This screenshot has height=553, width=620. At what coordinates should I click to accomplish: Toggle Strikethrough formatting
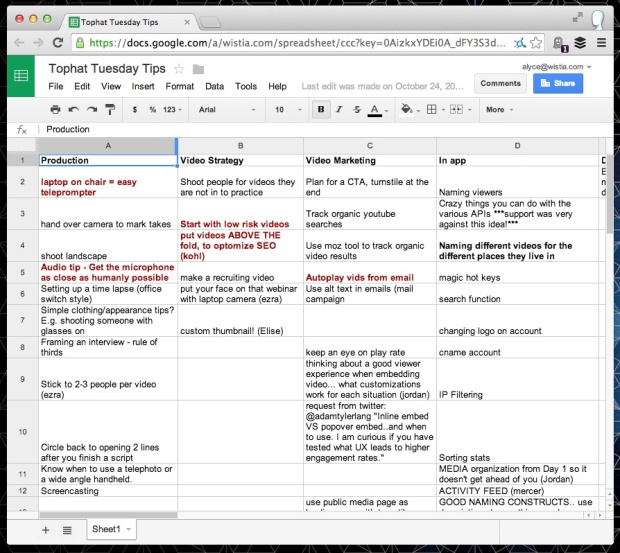(357, 109)
